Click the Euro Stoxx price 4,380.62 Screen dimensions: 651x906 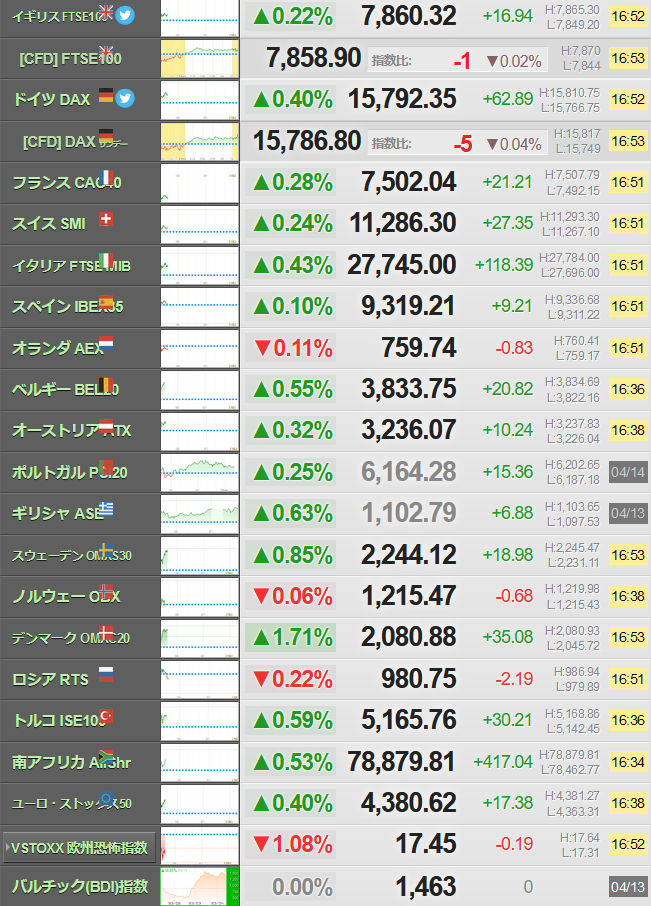tap(408, 803)
